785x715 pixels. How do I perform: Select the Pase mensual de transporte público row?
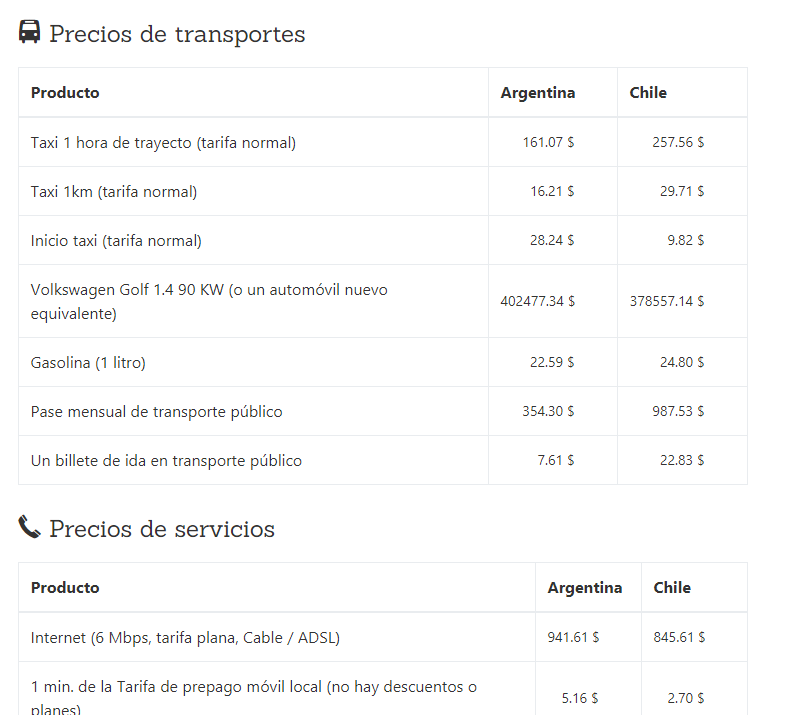(x=157, y=412)
